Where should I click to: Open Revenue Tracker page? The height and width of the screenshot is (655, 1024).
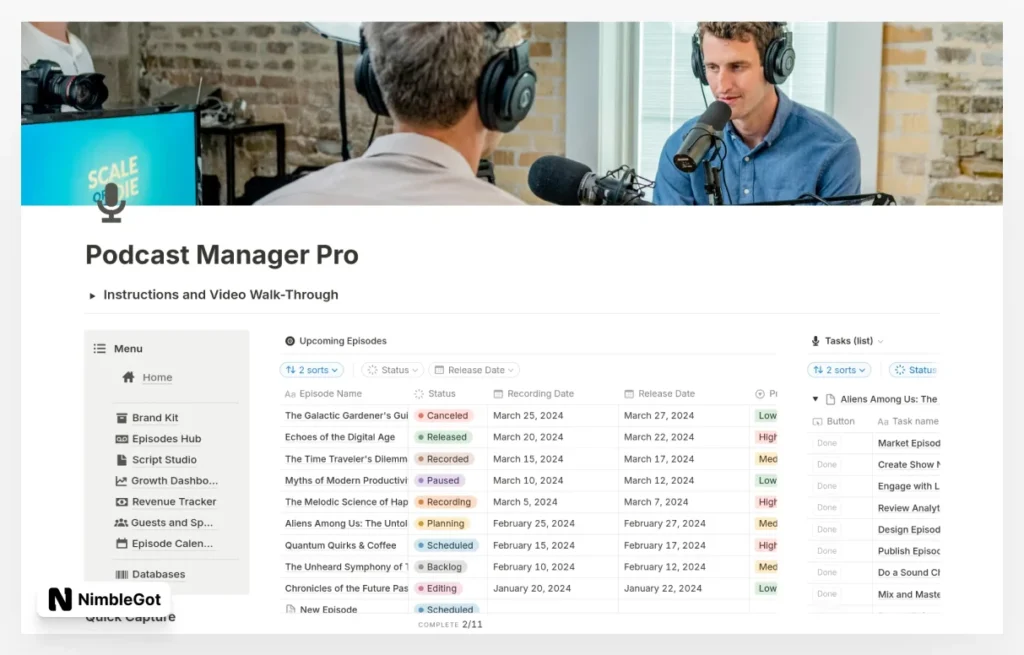[174, 502]
